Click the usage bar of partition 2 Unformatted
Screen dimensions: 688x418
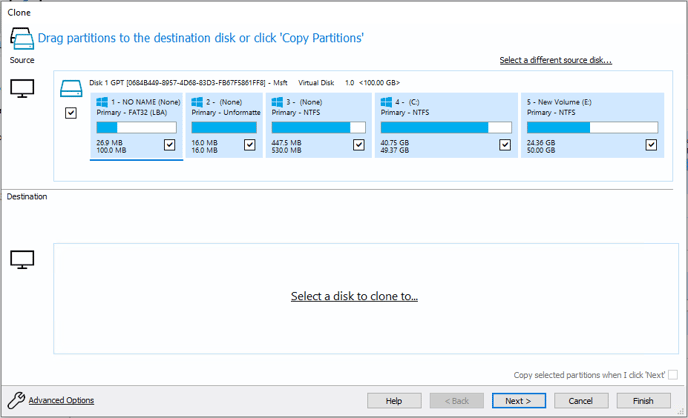tap(224, 128)
